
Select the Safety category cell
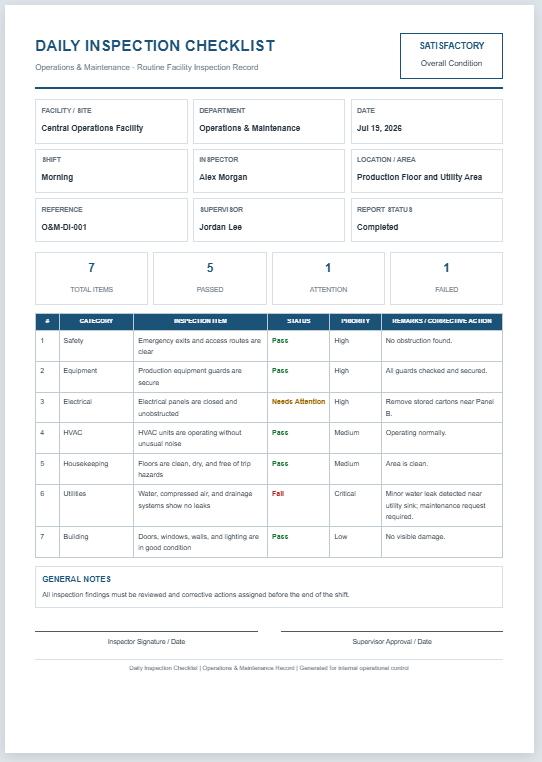pos(96,346)
